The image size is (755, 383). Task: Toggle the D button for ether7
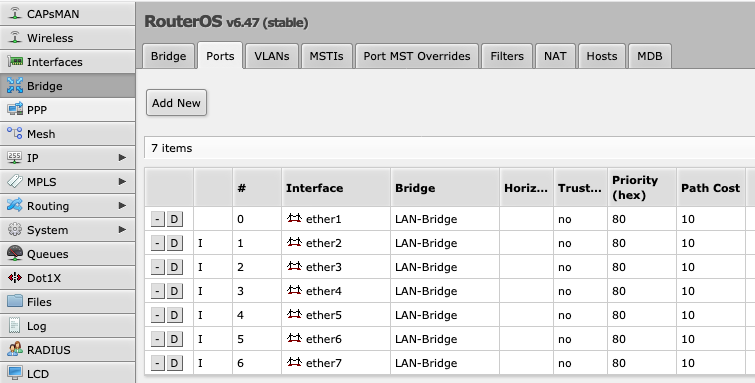point(175,363)
